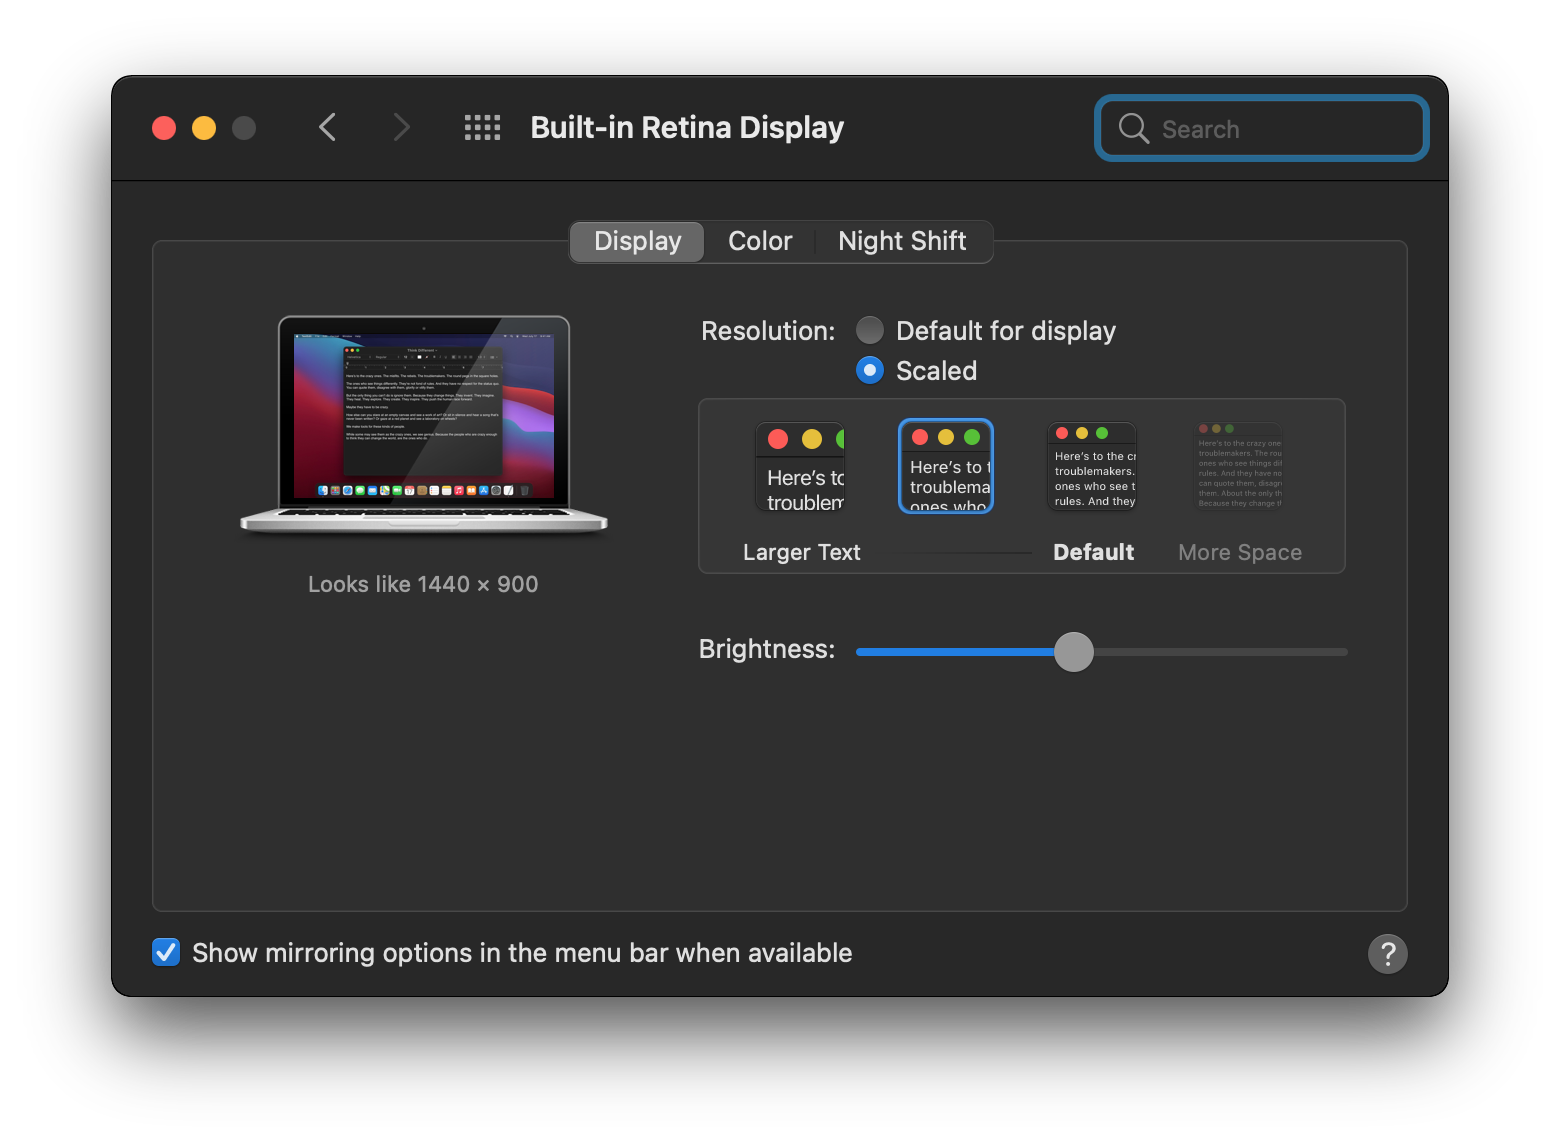Show all preferences via grid icon
The image size is (1560, 1144).
pyautogui.click(x=482, y=127)
